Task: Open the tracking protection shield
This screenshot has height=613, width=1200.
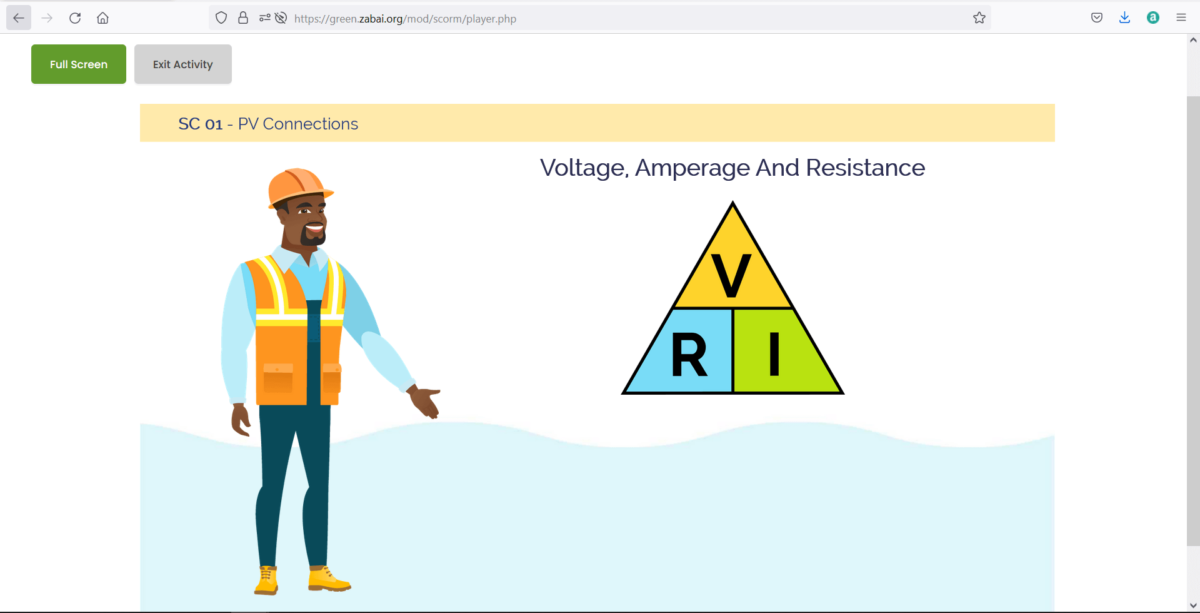Action: pyautogui.click(x=221, y=17)
